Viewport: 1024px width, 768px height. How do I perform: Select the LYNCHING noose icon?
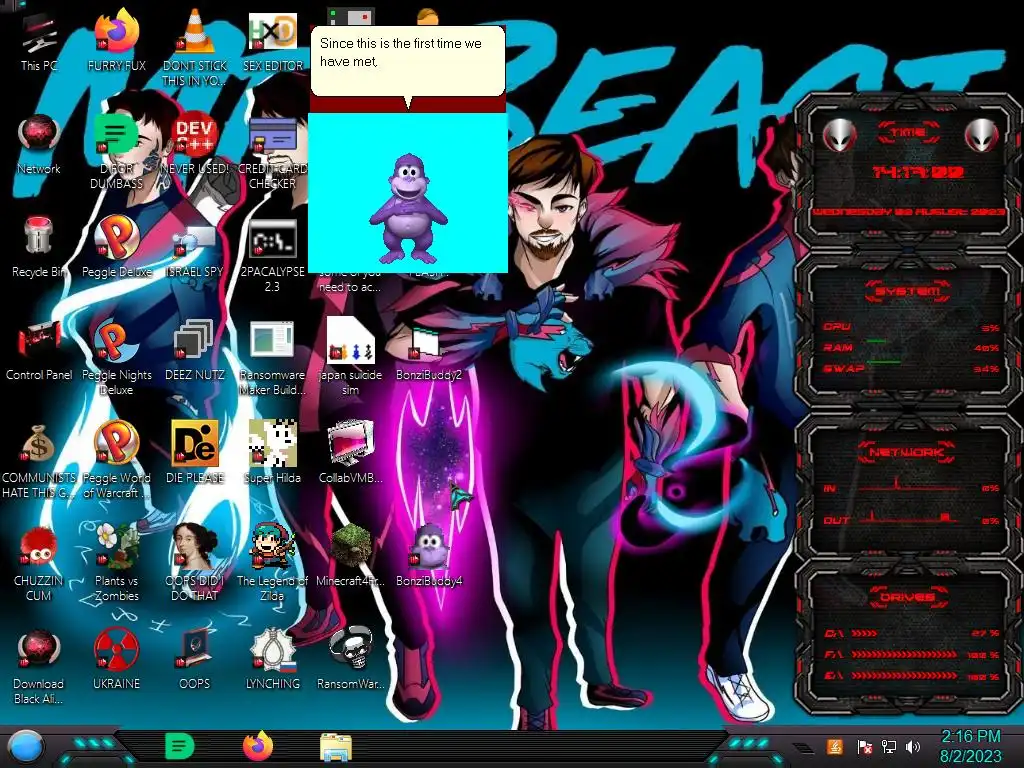[272, 658]
